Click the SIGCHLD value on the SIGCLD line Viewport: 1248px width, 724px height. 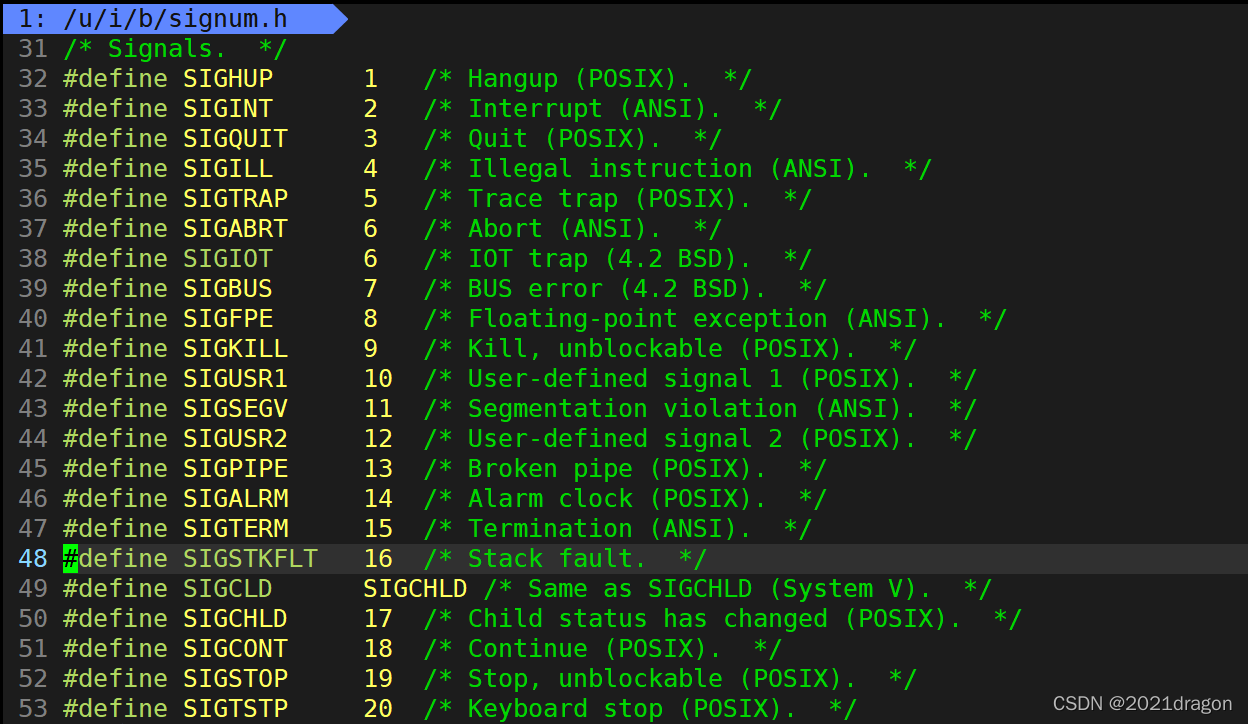(415, 588)
